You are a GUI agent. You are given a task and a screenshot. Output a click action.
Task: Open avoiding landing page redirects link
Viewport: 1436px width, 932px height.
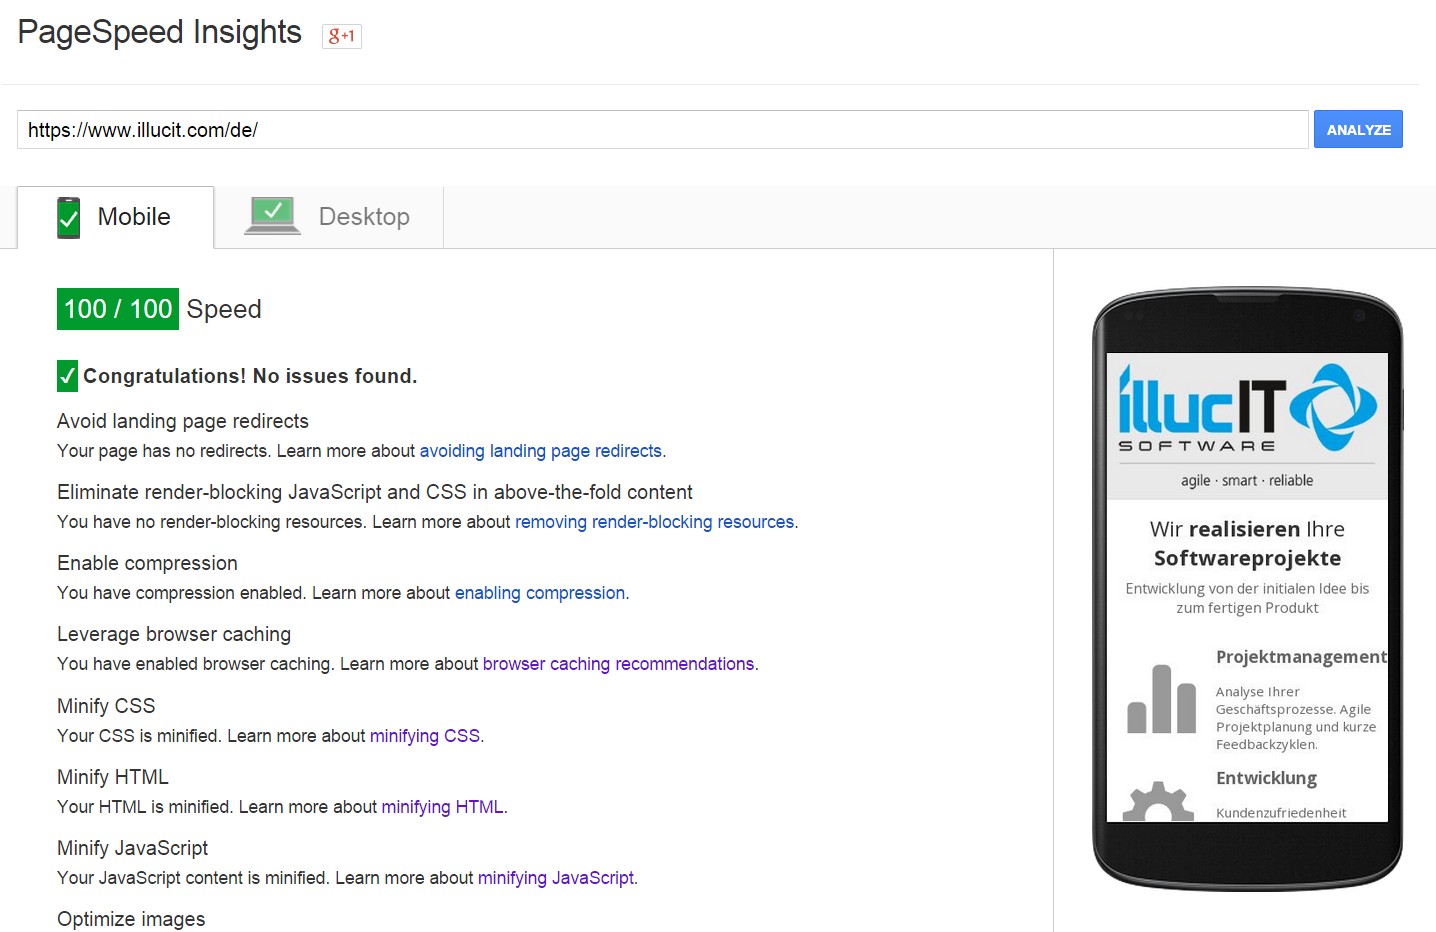(x=540, y=451)
